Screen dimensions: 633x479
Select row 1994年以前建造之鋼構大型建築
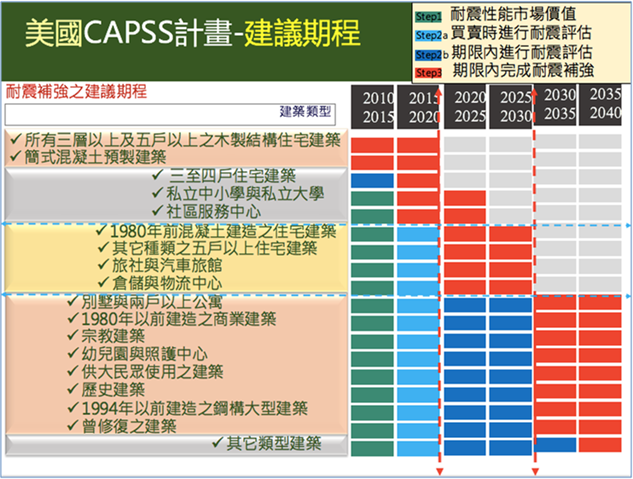coord(188,408)
